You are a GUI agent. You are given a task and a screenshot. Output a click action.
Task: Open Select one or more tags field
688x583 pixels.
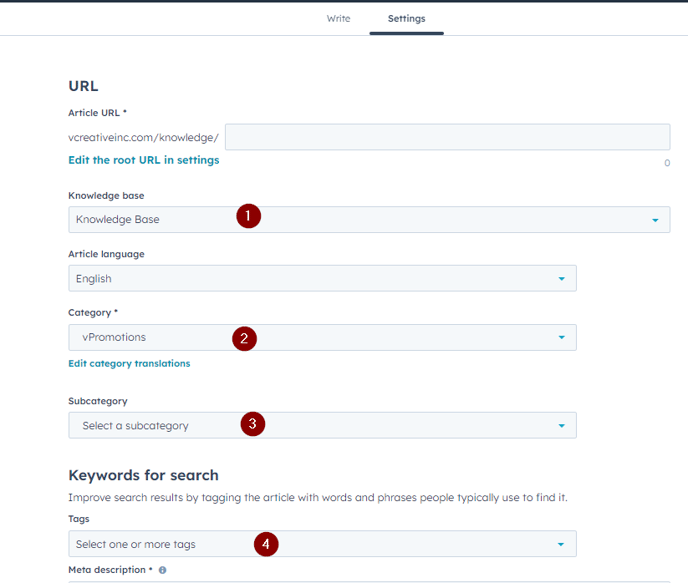[x=322, y=544]
